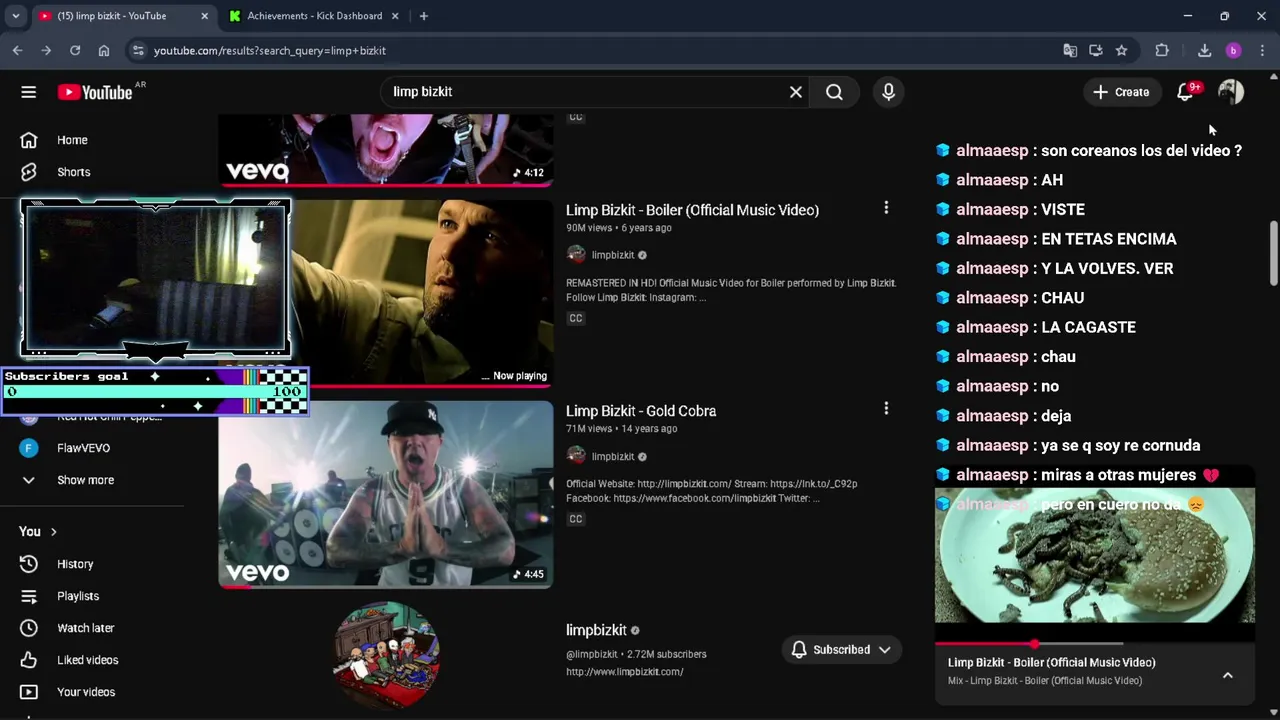Start voice search with microphone icon
The image size is (1280, 720).
coord(888,92)
